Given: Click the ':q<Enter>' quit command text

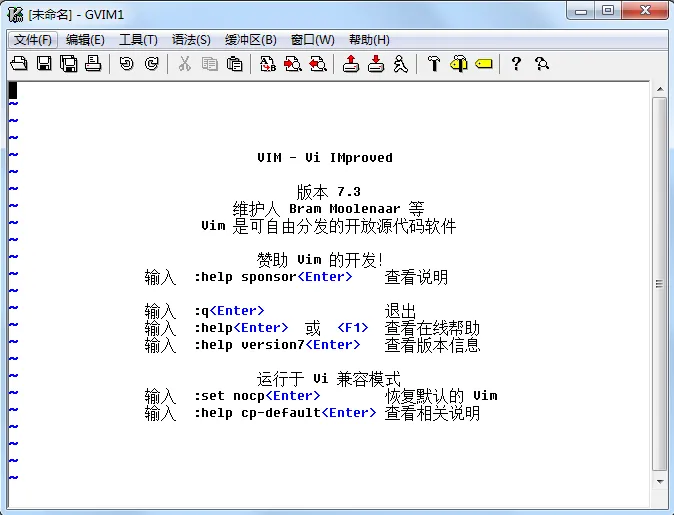Looking at the screenshot, I should (229, 311).
